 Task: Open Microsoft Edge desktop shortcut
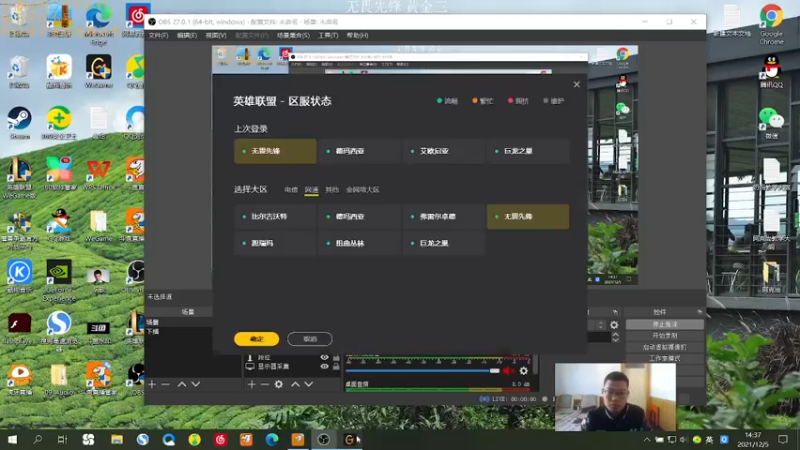[x=98, y=24]
